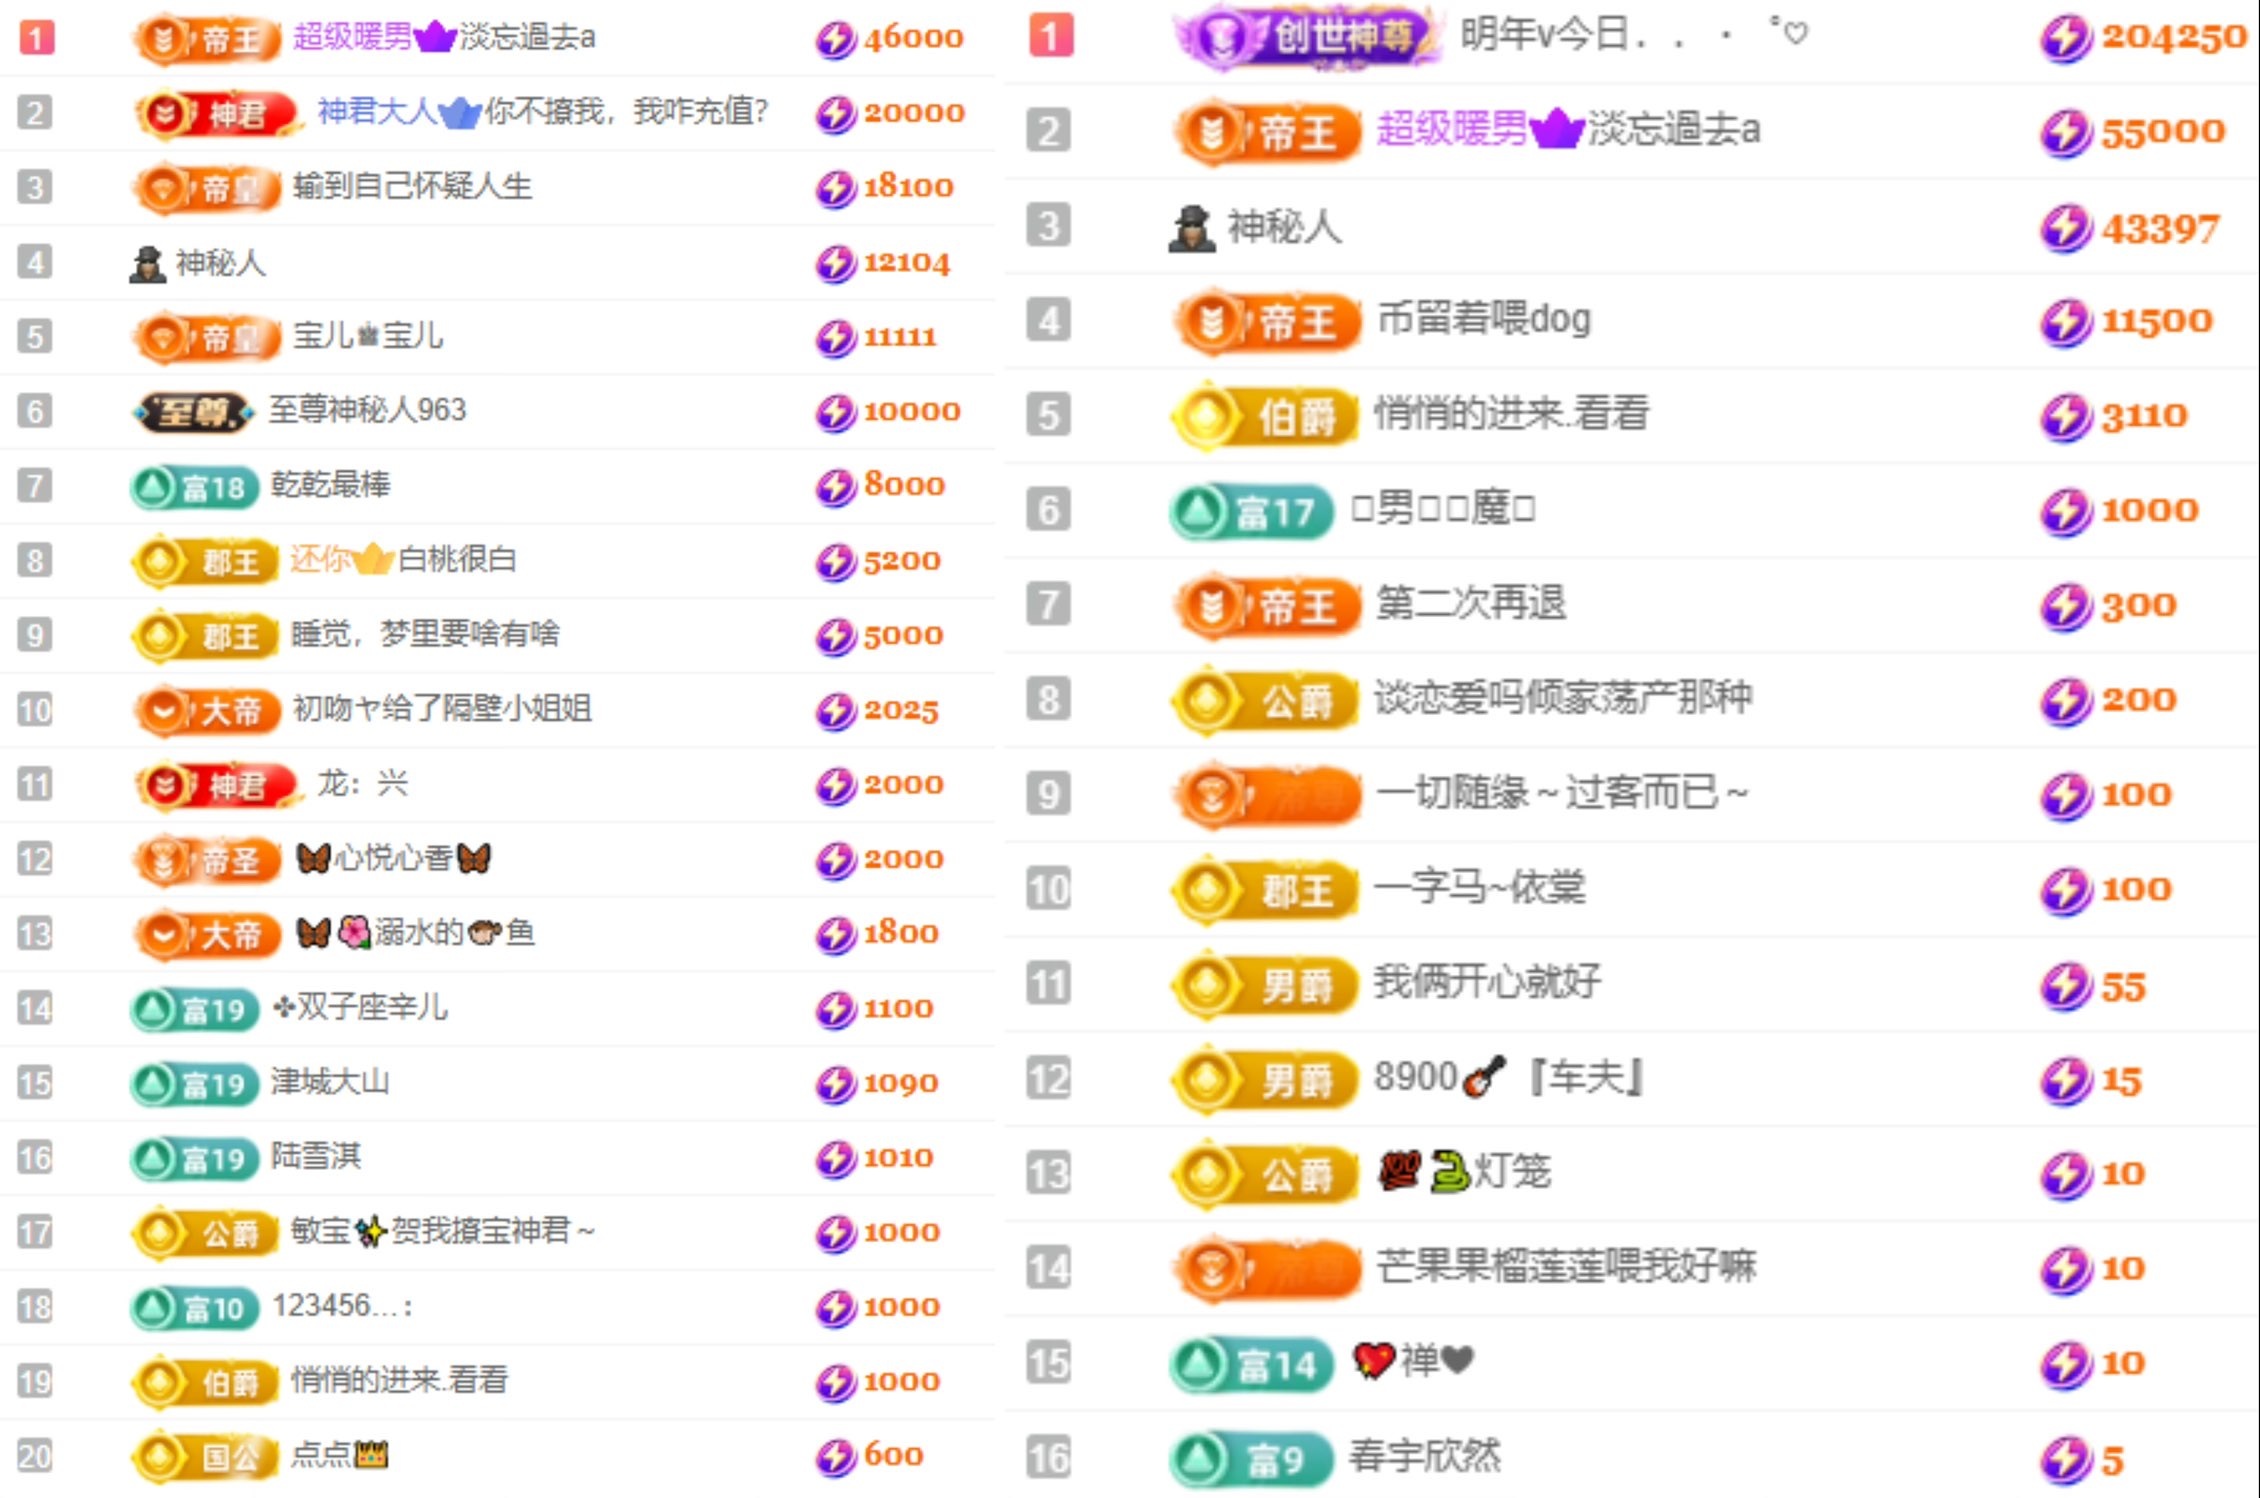The width and height of the screenshot is (2260, 1498).
Task: Click the 国公 badge beside 点点
Action: tap(205, 1457)
